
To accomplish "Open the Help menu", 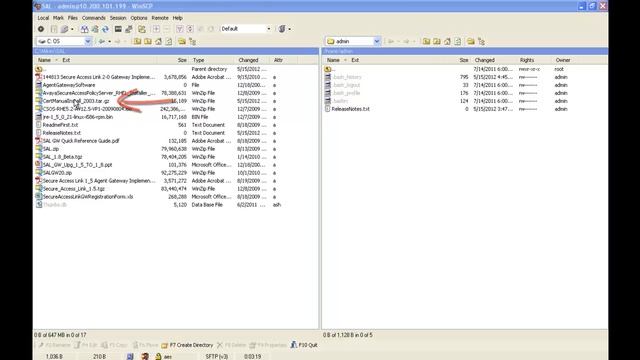I will pyautogui.click(x=177, y=18).
